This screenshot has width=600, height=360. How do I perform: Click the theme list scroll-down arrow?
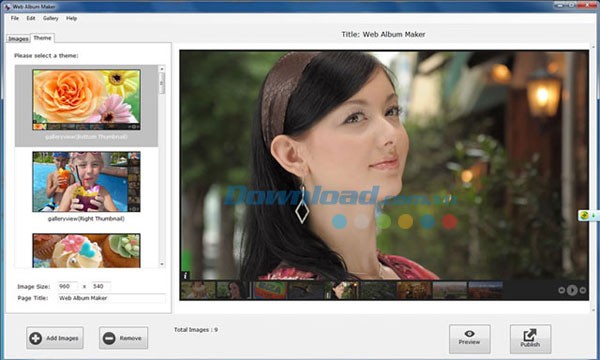tap(162, 264)
